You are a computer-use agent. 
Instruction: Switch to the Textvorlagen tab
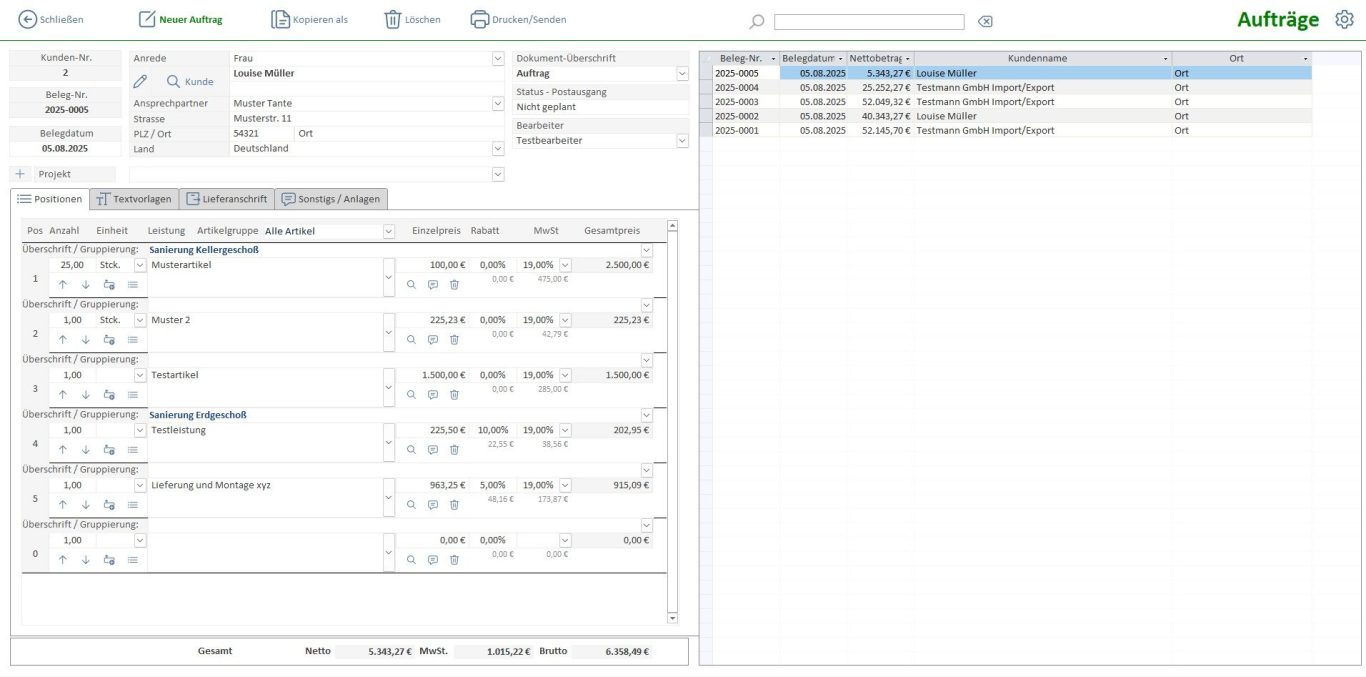pos(134,199)
